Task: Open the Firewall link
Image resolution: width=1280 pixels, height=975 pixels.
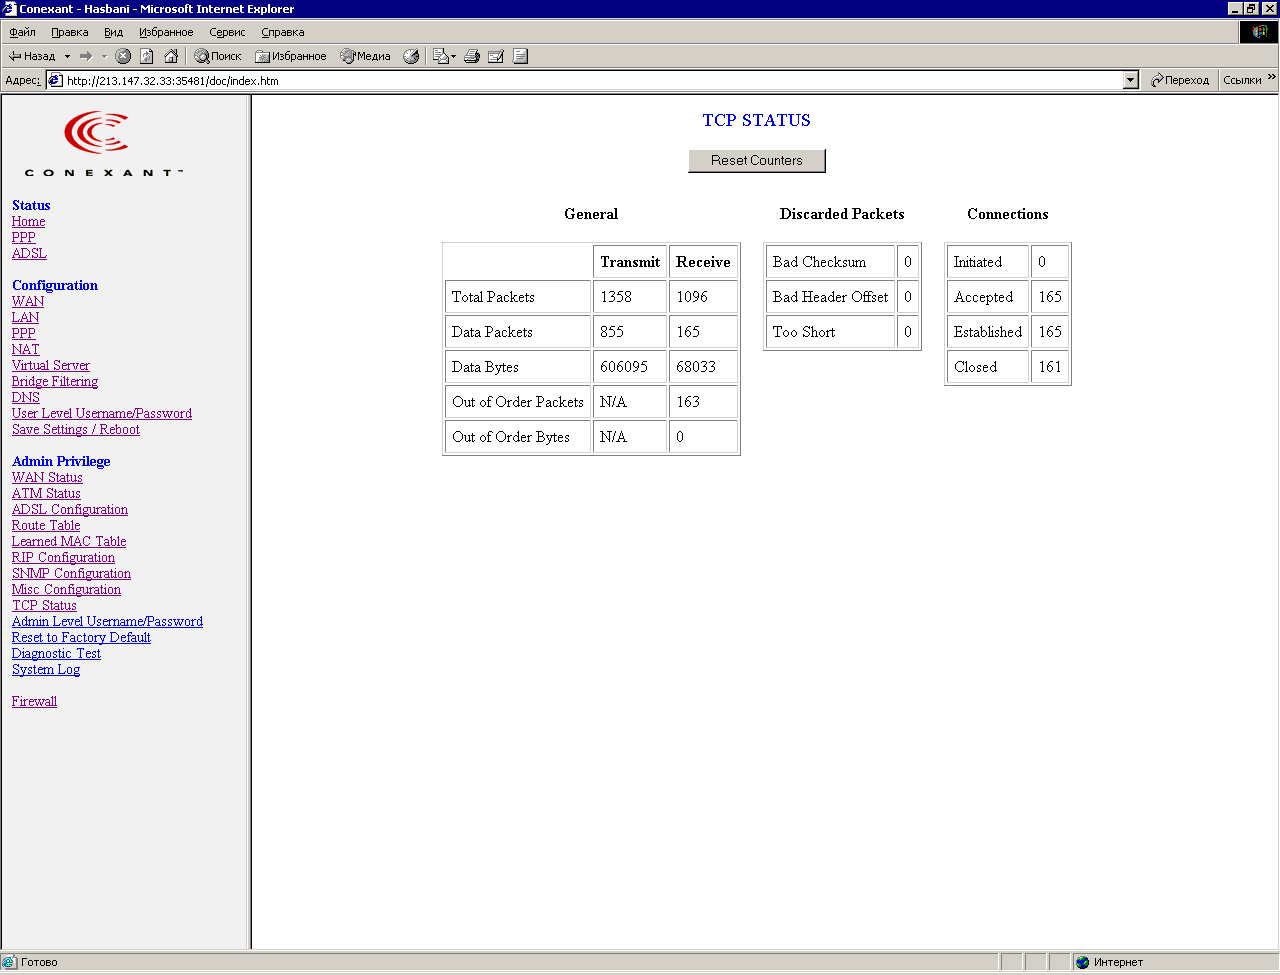Action: pos(34,701)
